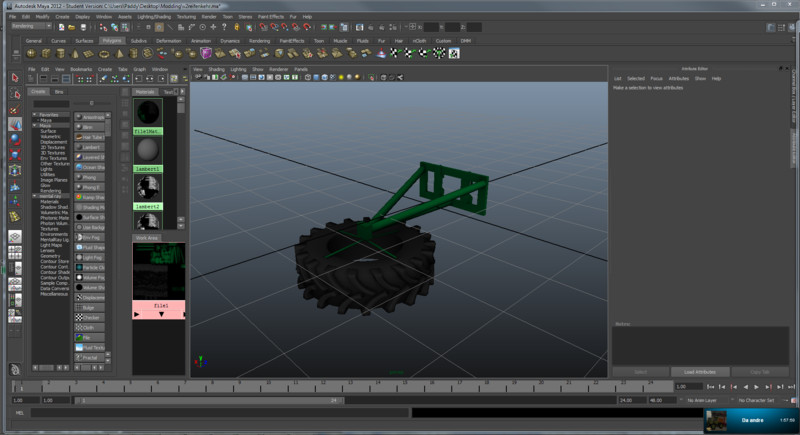Activate the Move tool in the toolbox
Image resolution: width=800 pixels, height=435 pixels.
(x=15, y=124)
